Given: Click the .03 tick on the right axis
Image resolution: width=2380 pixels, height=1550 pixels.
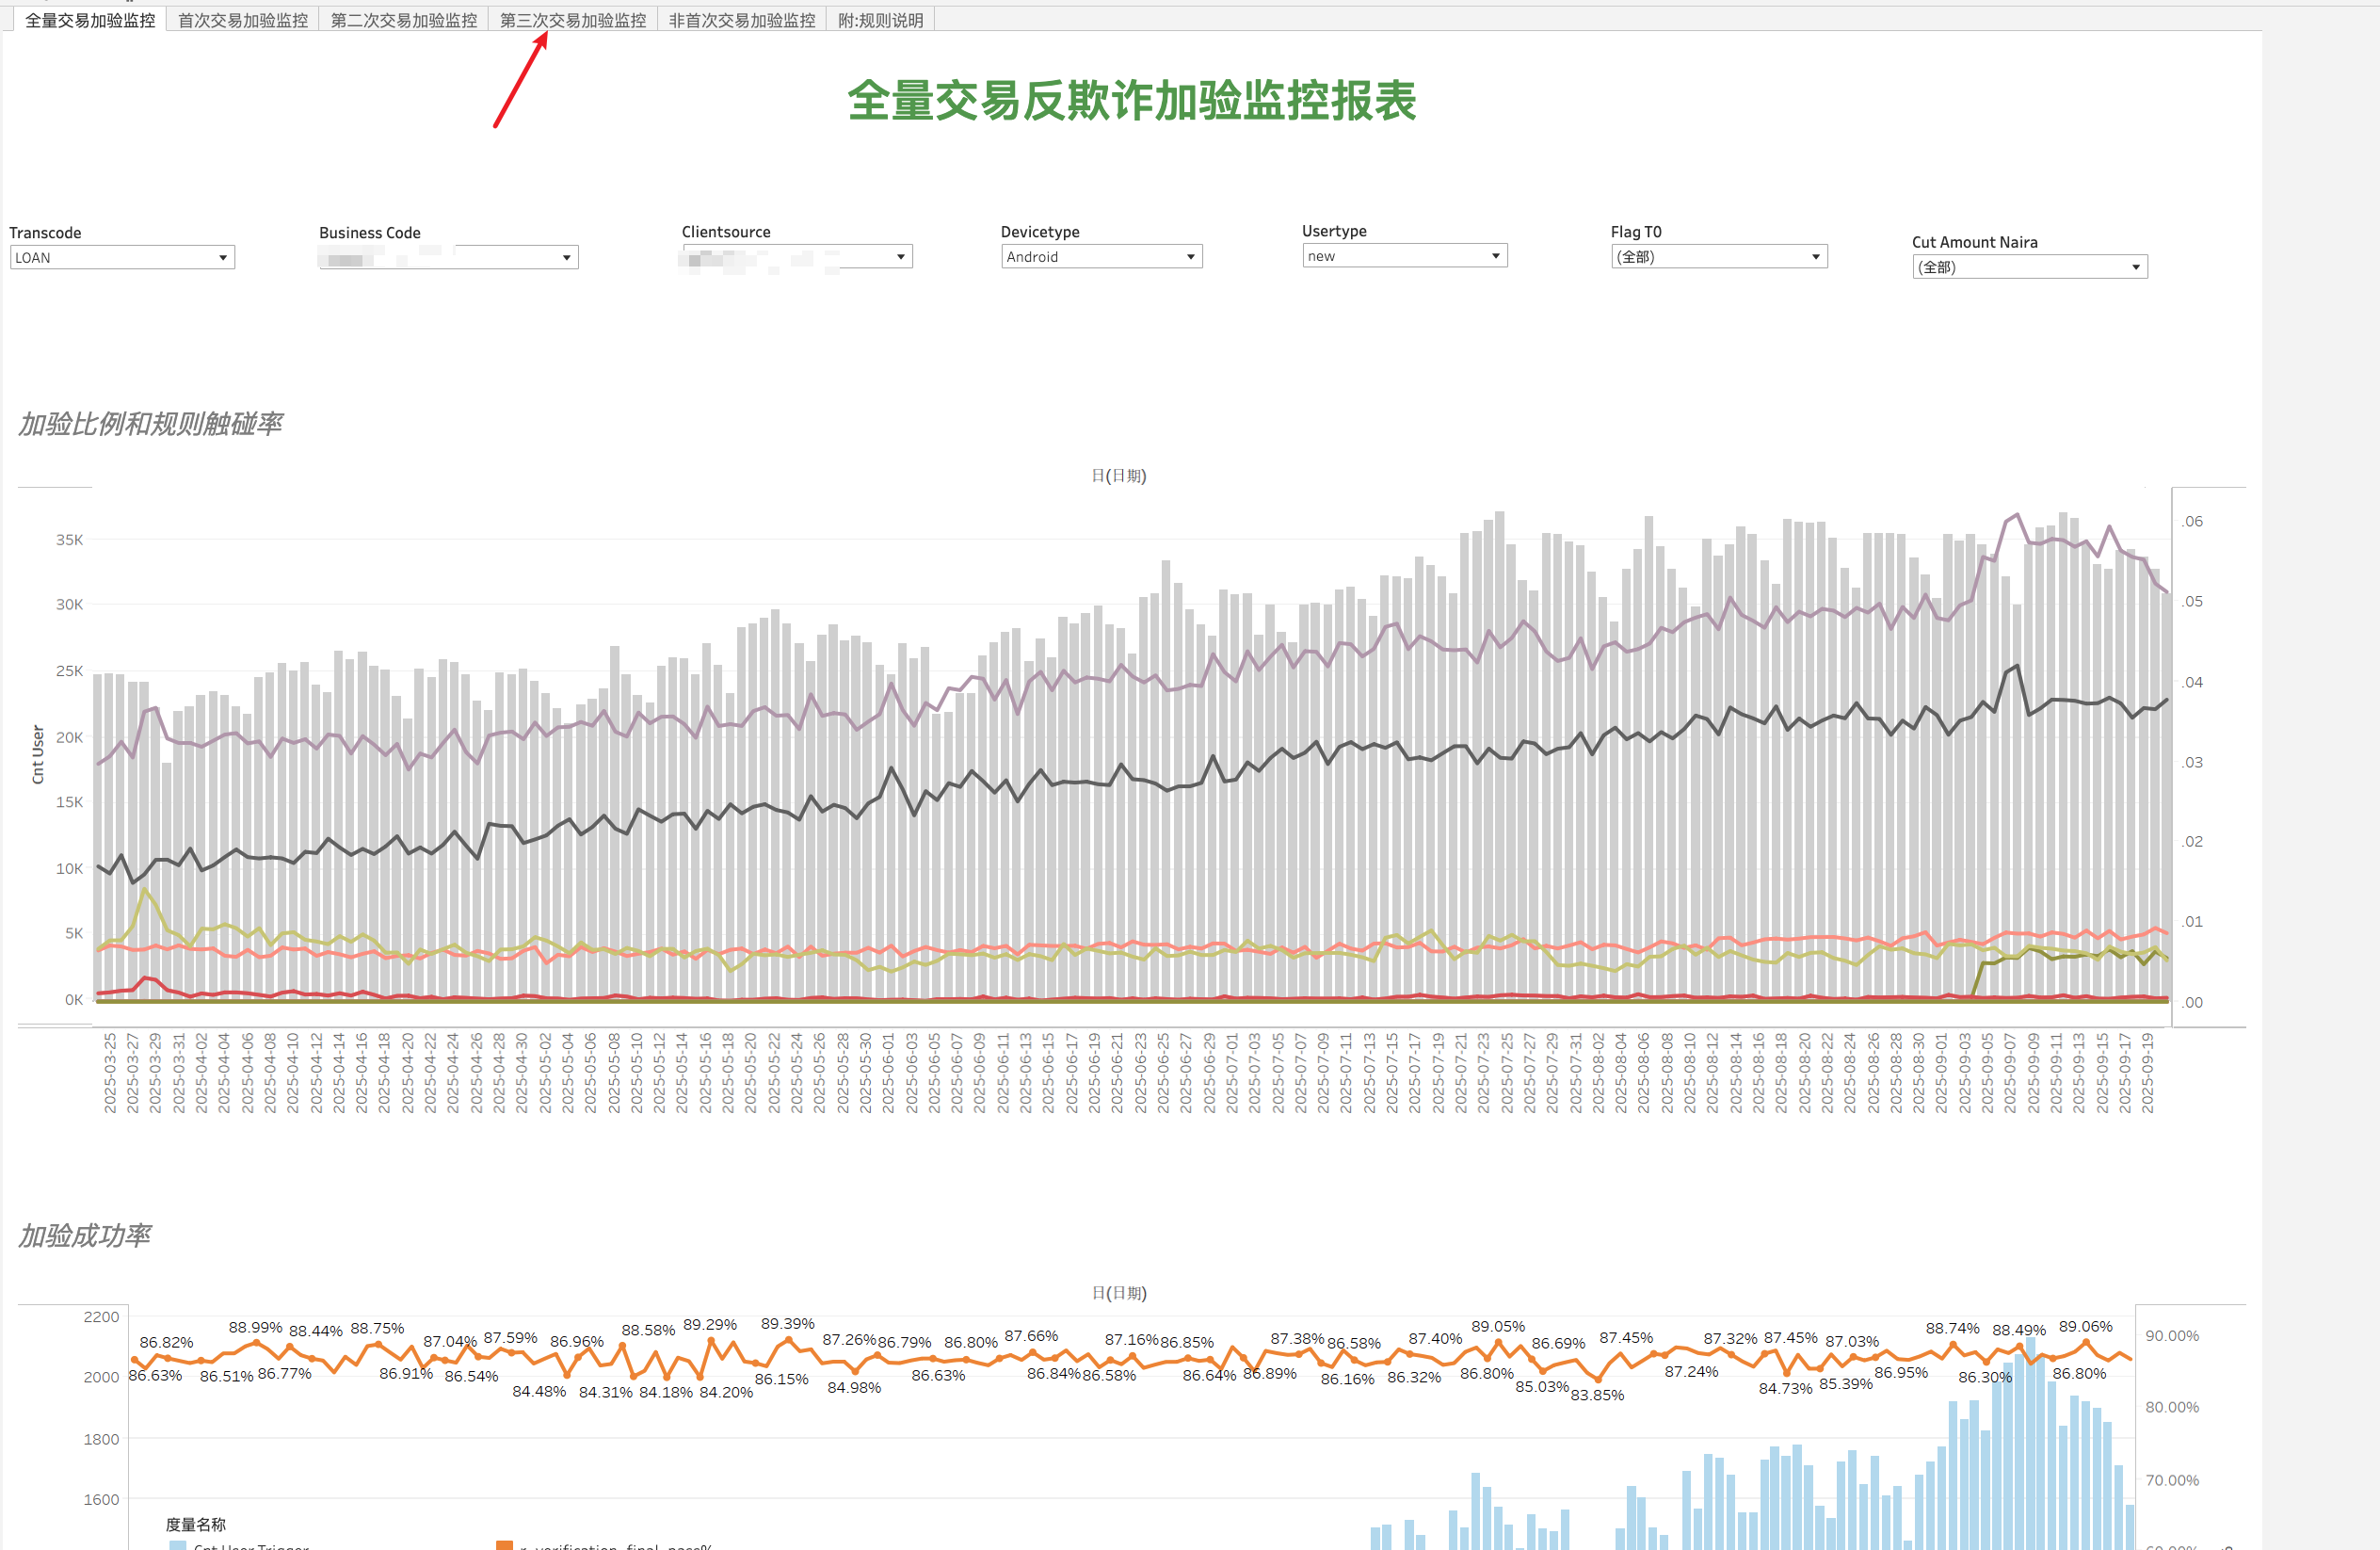Looking at the screenshot, I should 2192,763.
